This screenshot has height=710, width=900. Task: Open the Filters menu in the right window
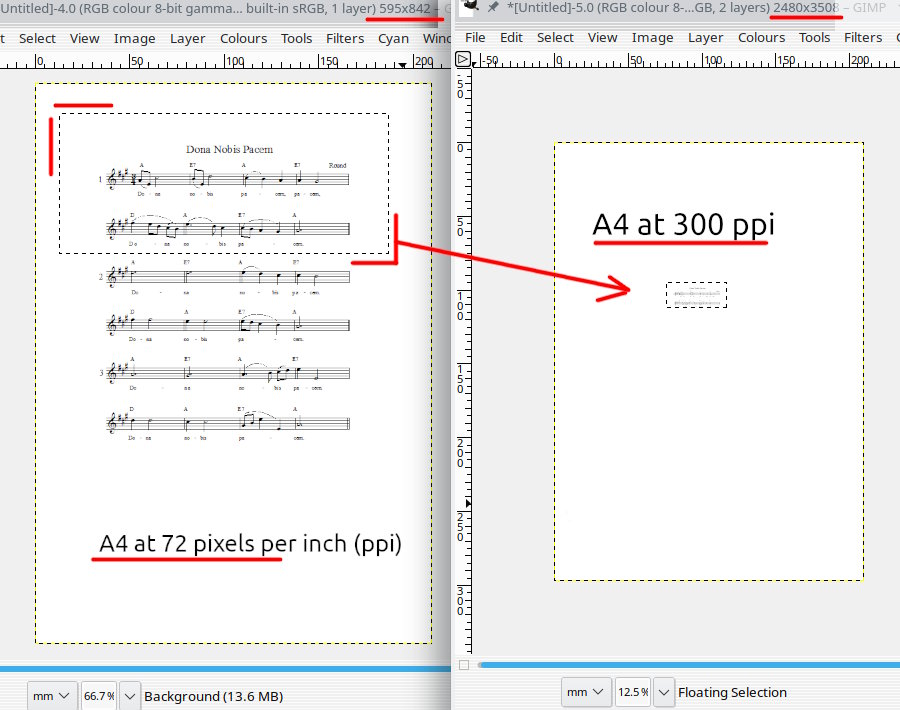click(x=863, y=37)
